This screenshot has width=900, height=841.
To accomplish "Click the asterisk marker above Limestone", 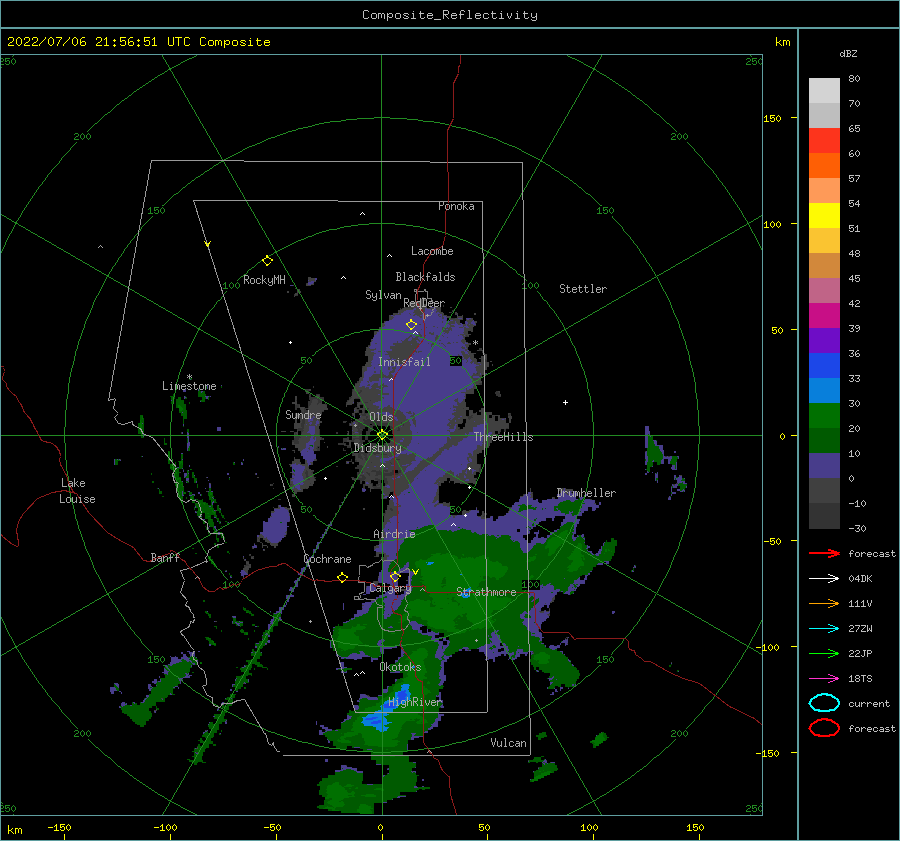I will (x=189, y=377).
